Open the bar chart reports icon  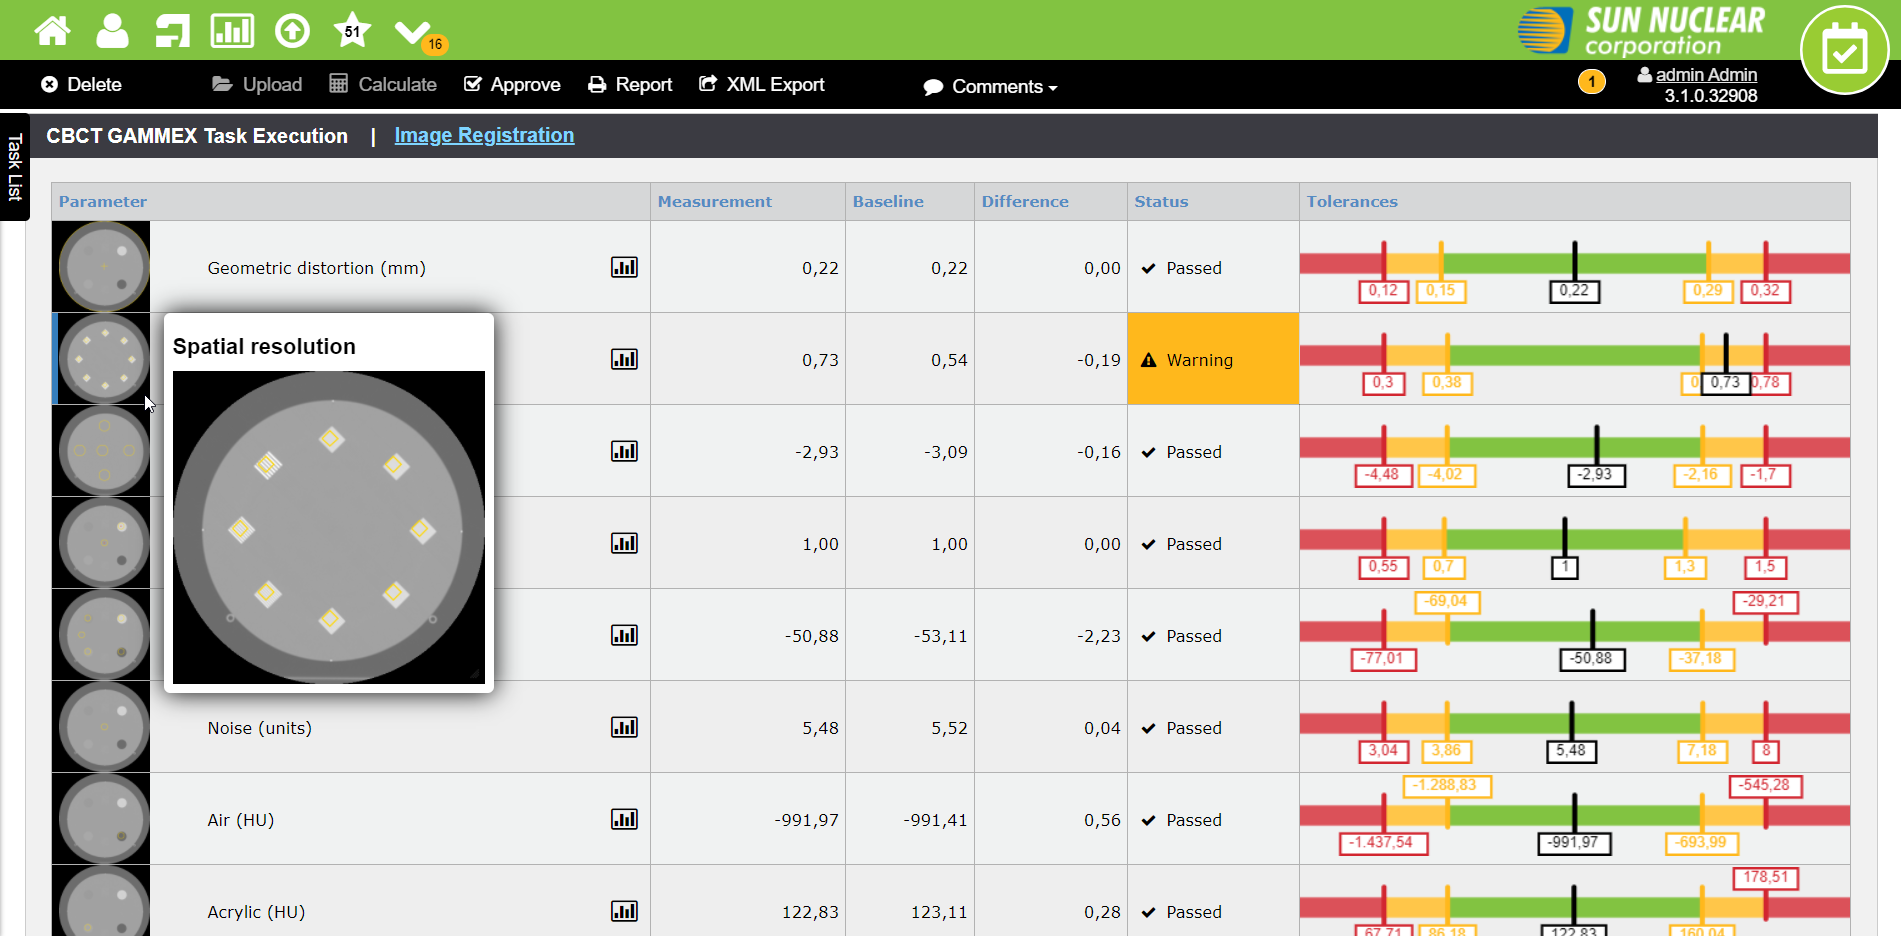coord(232,31)
